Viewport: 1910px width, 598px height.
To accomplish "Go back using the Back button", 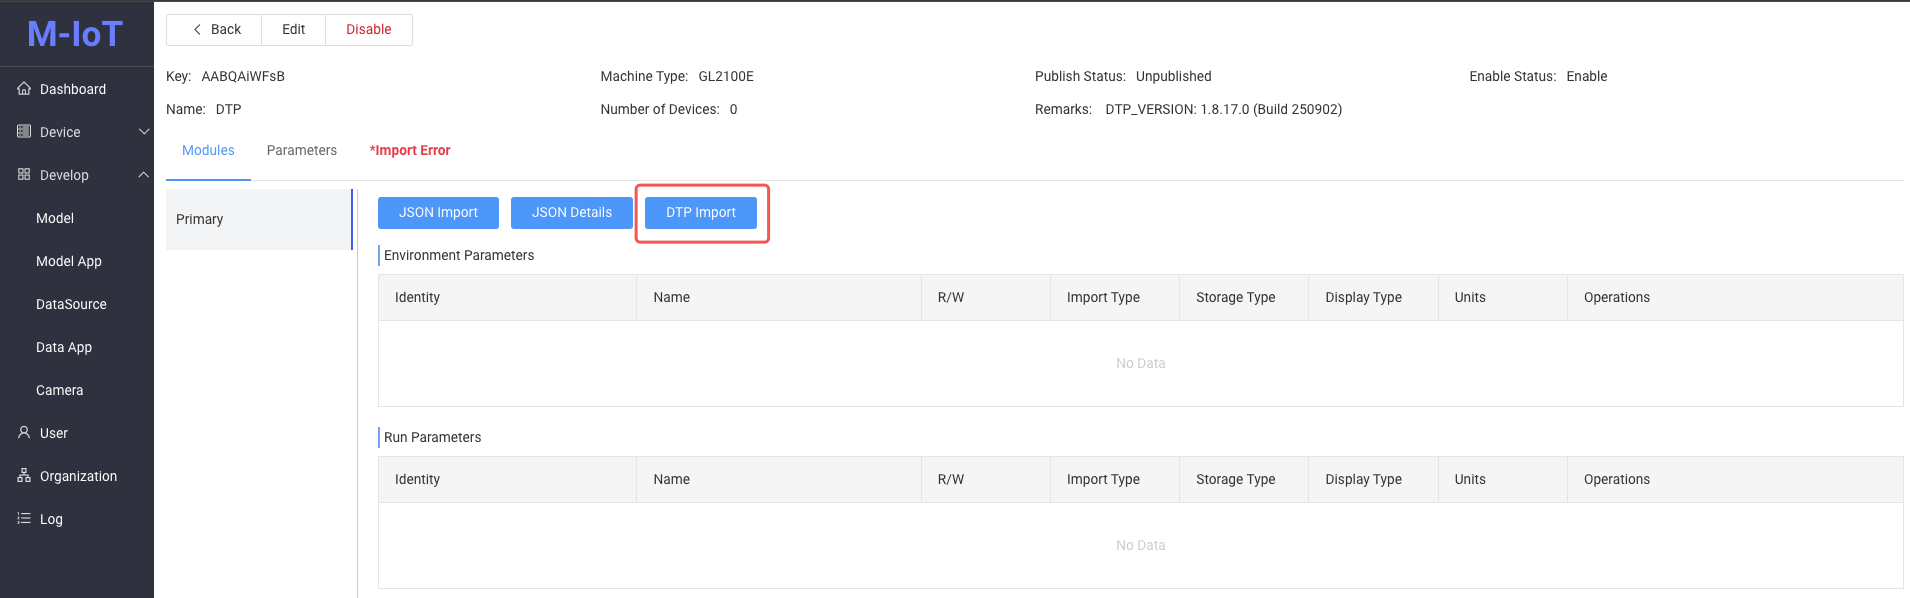I will click(x=215, y=30).
